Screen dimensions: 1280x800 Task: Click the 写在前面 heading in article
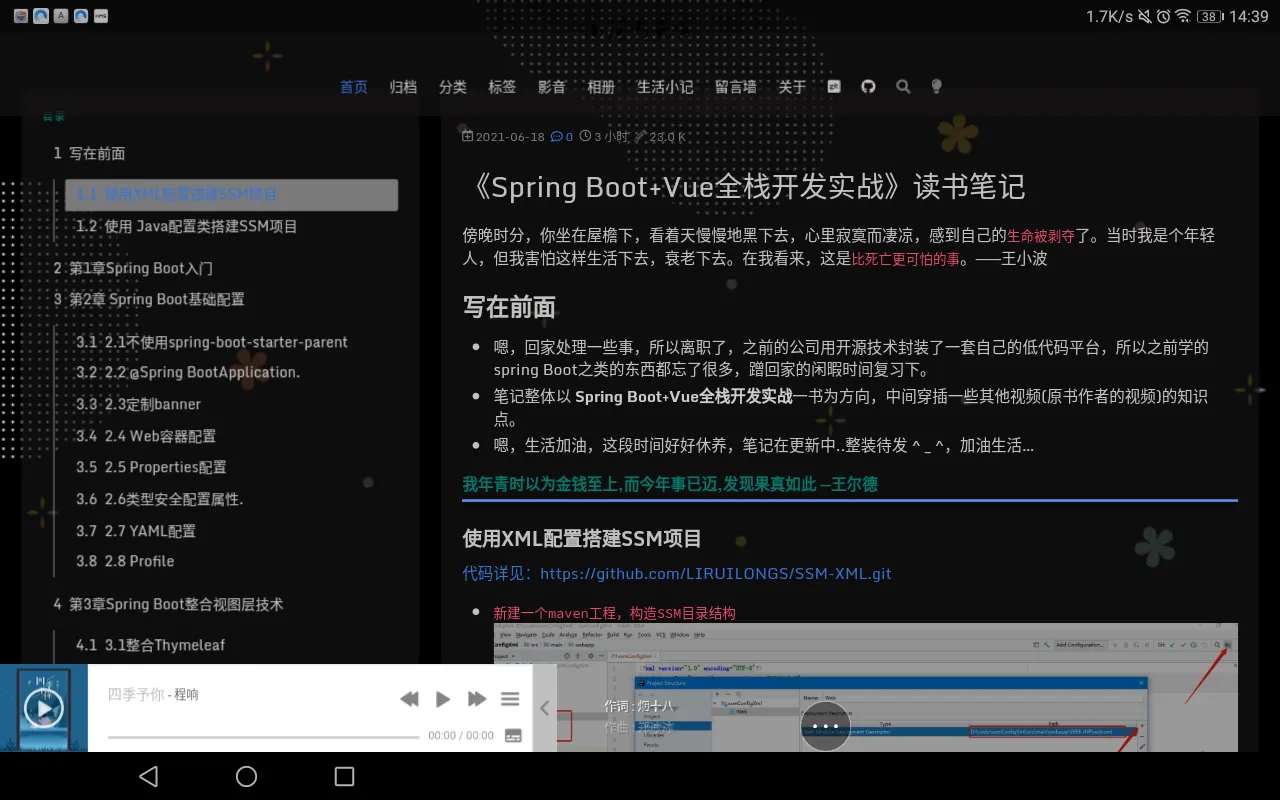click(x=509, y=307)
